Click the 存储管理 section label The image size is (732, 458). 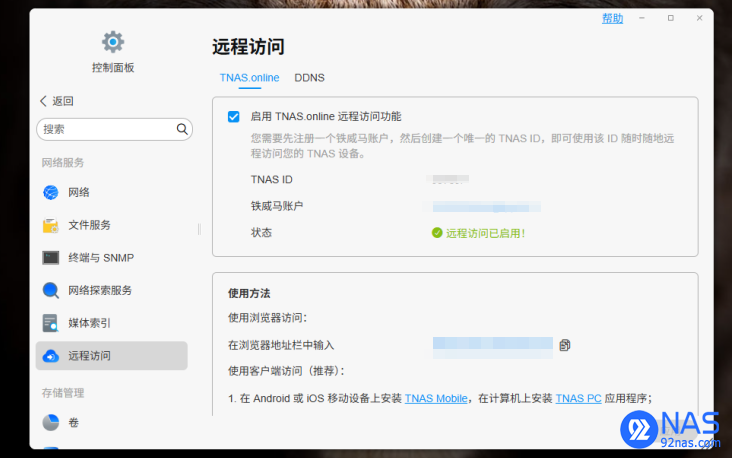pyautogui.click(x=63, y=393)
